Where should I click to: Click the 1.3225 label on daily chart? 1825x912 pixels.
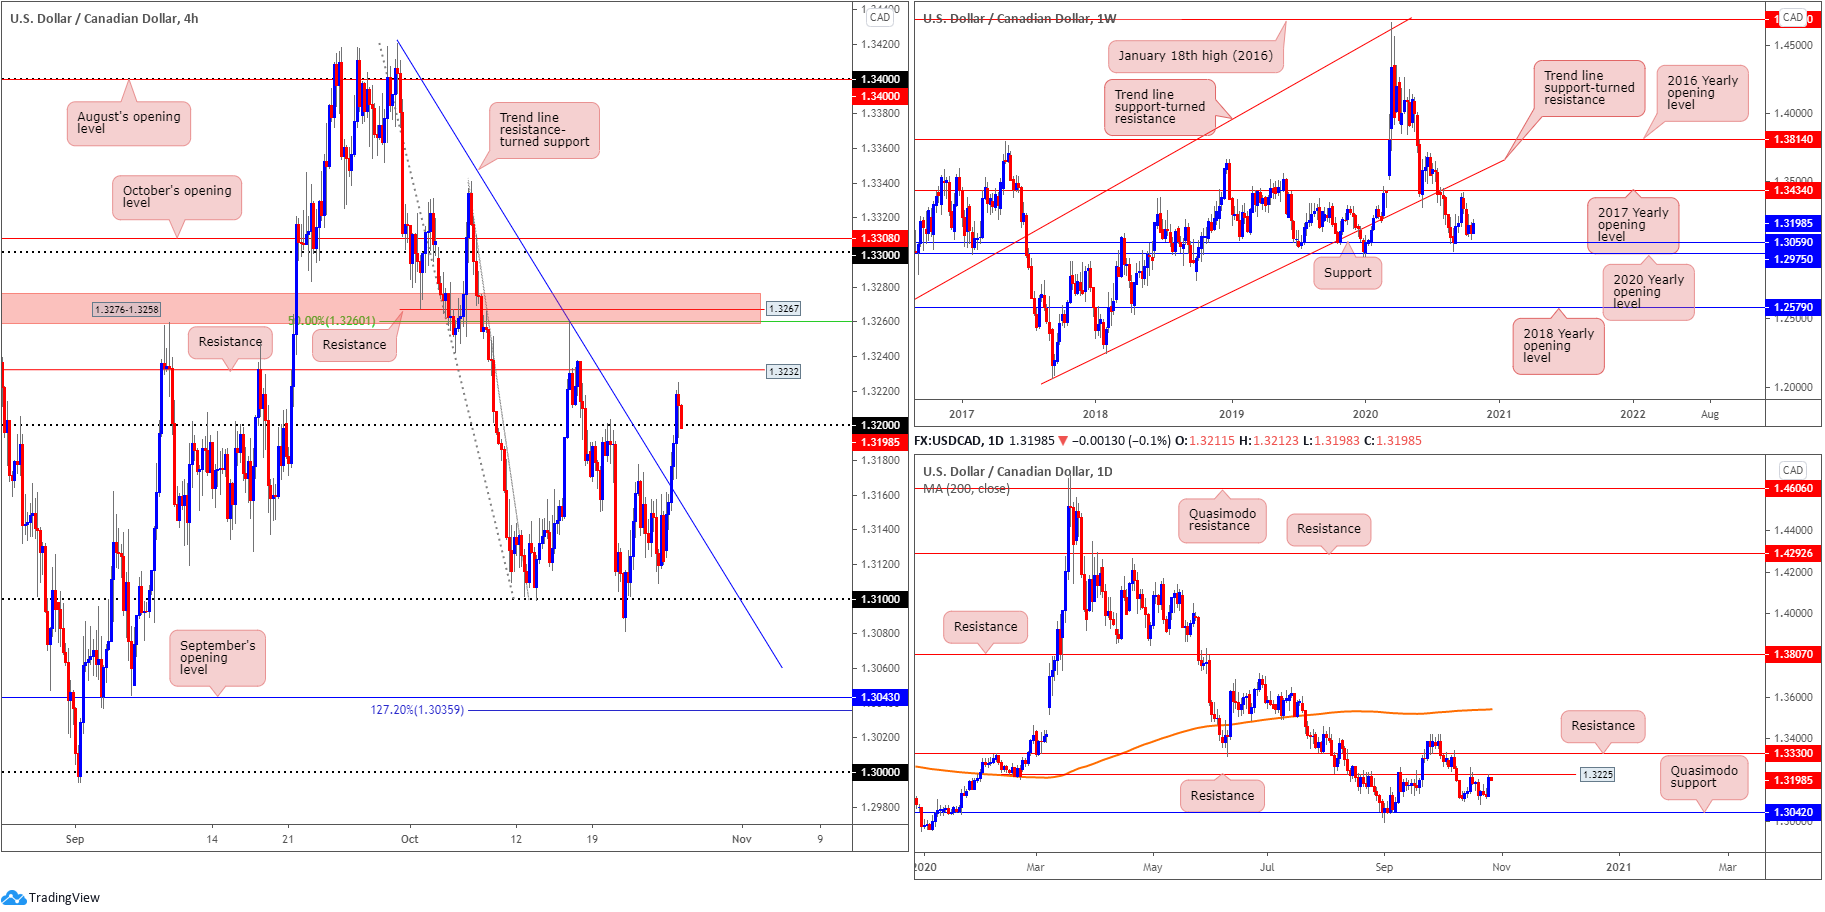click(x=1597, y=774)
